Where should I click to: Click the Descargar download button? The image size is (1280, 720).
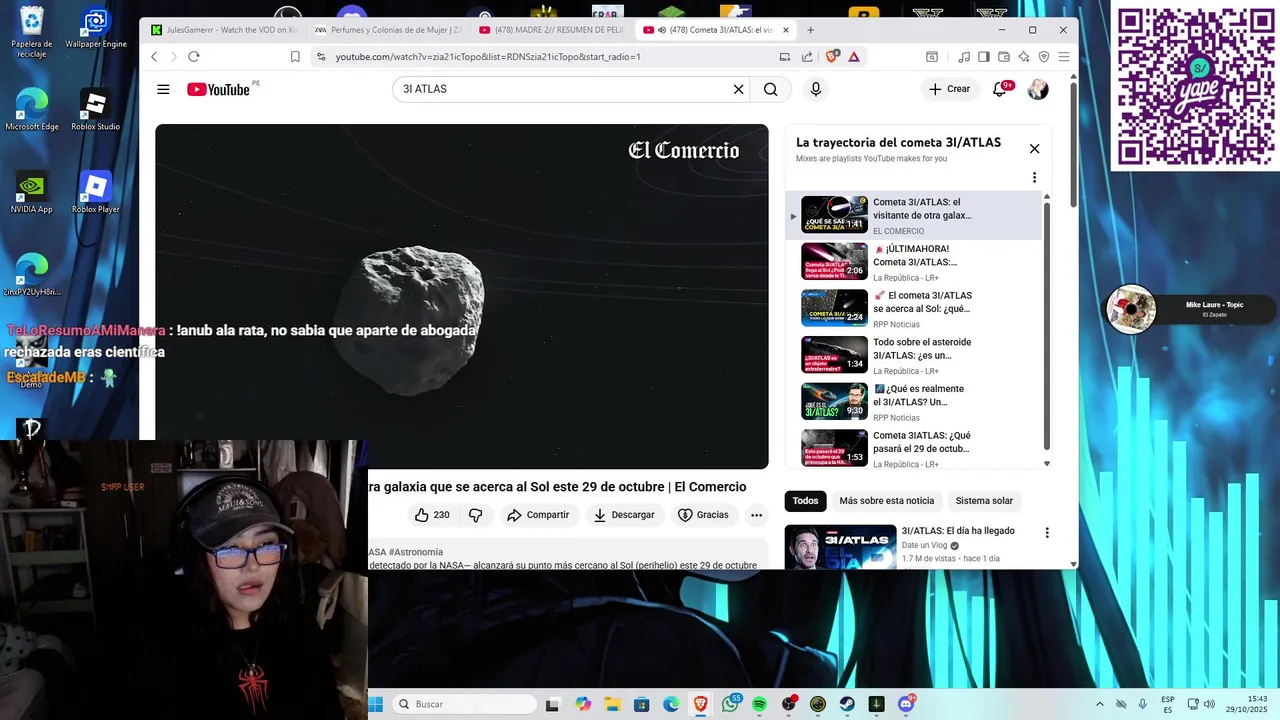(624, 515)
